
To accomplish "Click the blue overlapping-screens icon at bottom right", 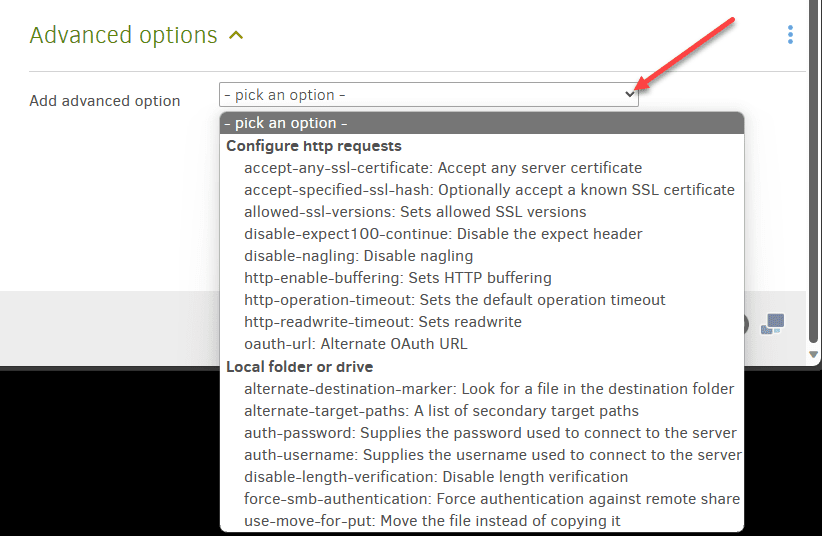I will click(x=772, y=324).
